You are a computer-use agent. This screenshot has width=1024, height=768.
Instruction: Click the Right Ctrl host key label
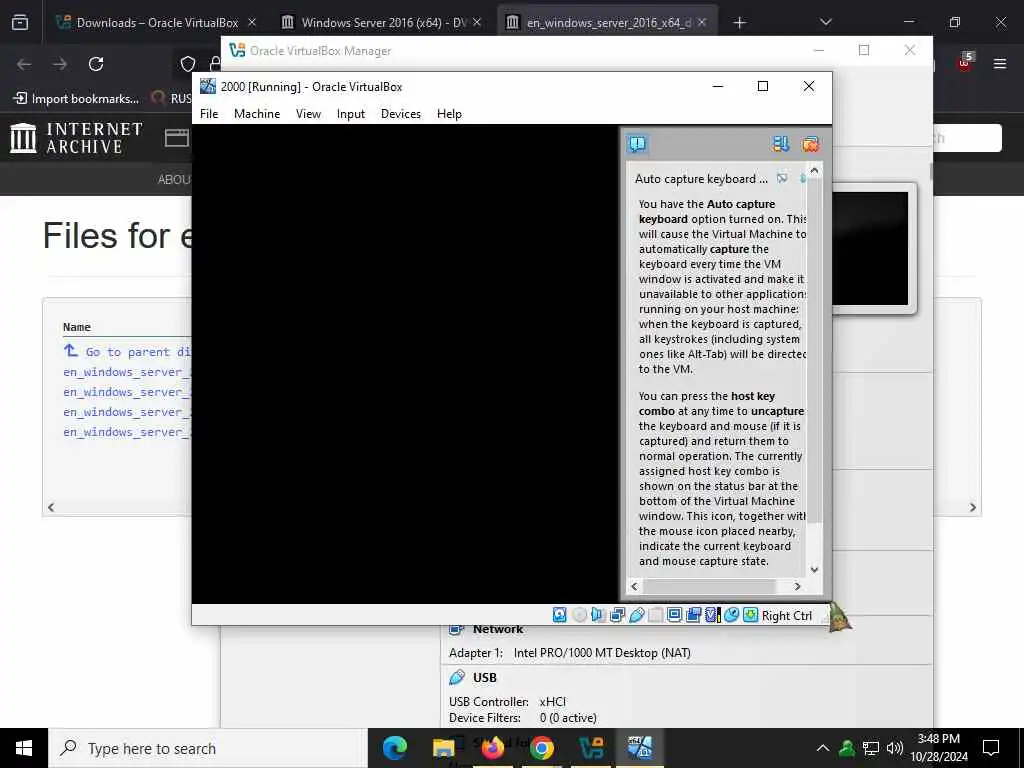786,615
